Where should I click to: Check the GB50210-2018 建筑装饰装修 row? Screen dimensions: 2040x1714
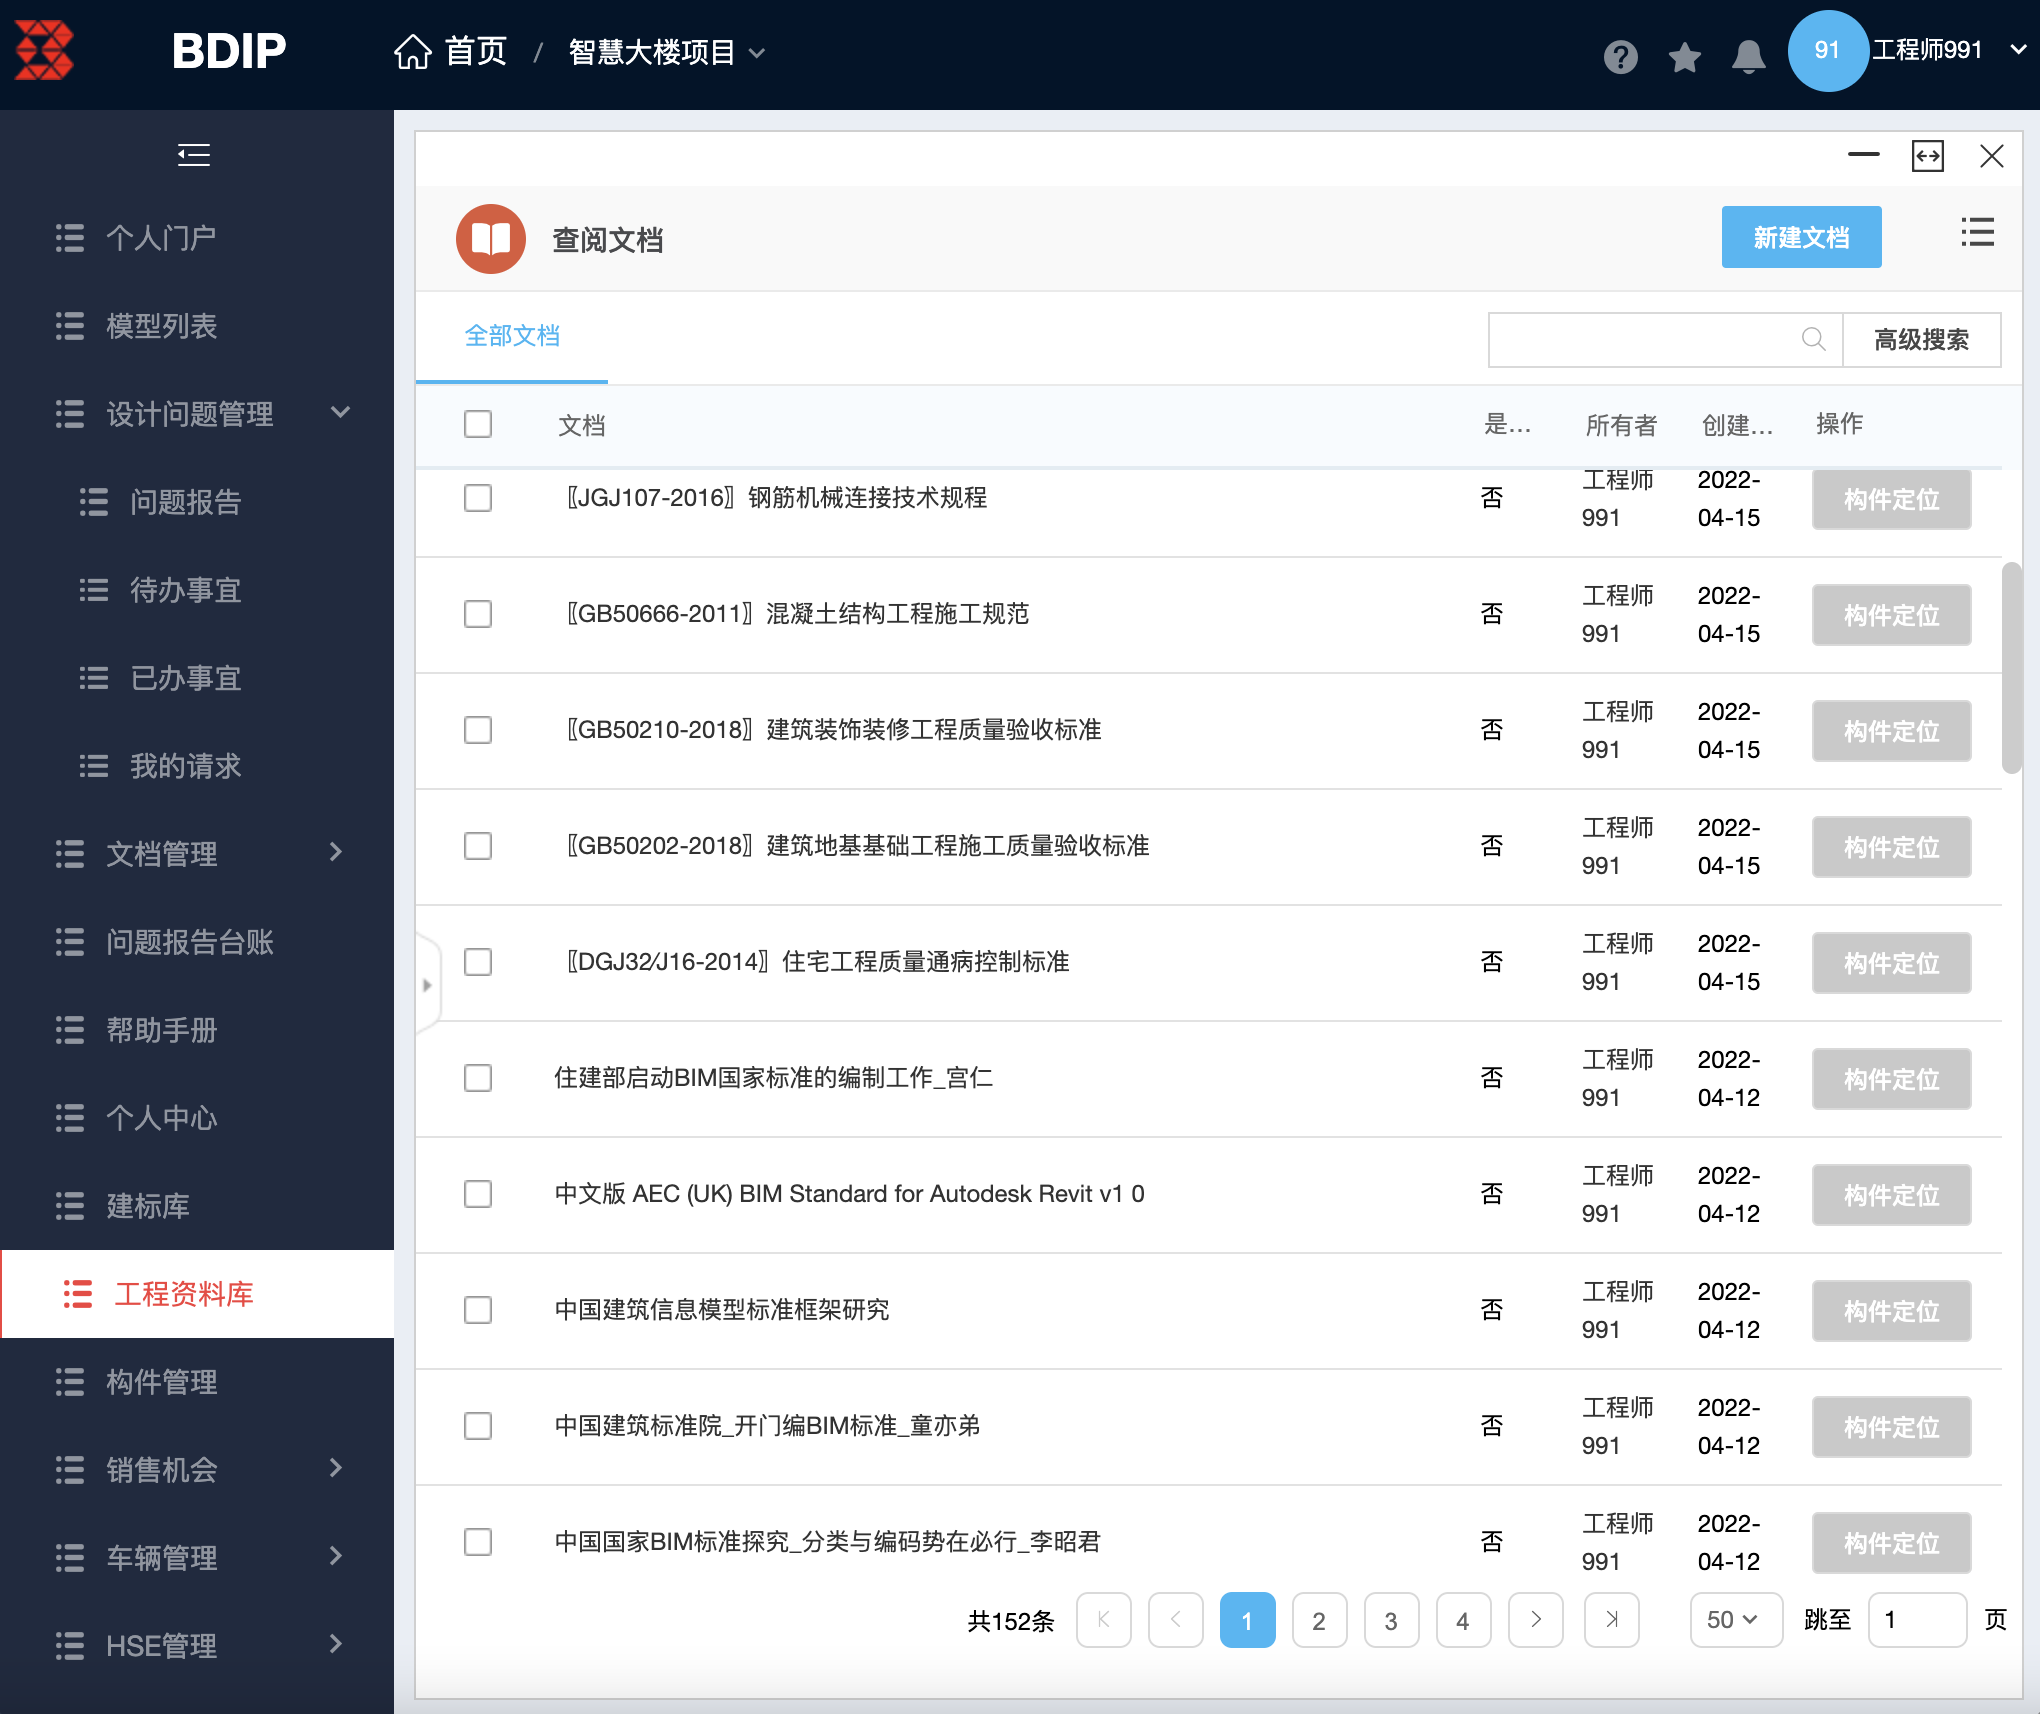click(478, 730)
